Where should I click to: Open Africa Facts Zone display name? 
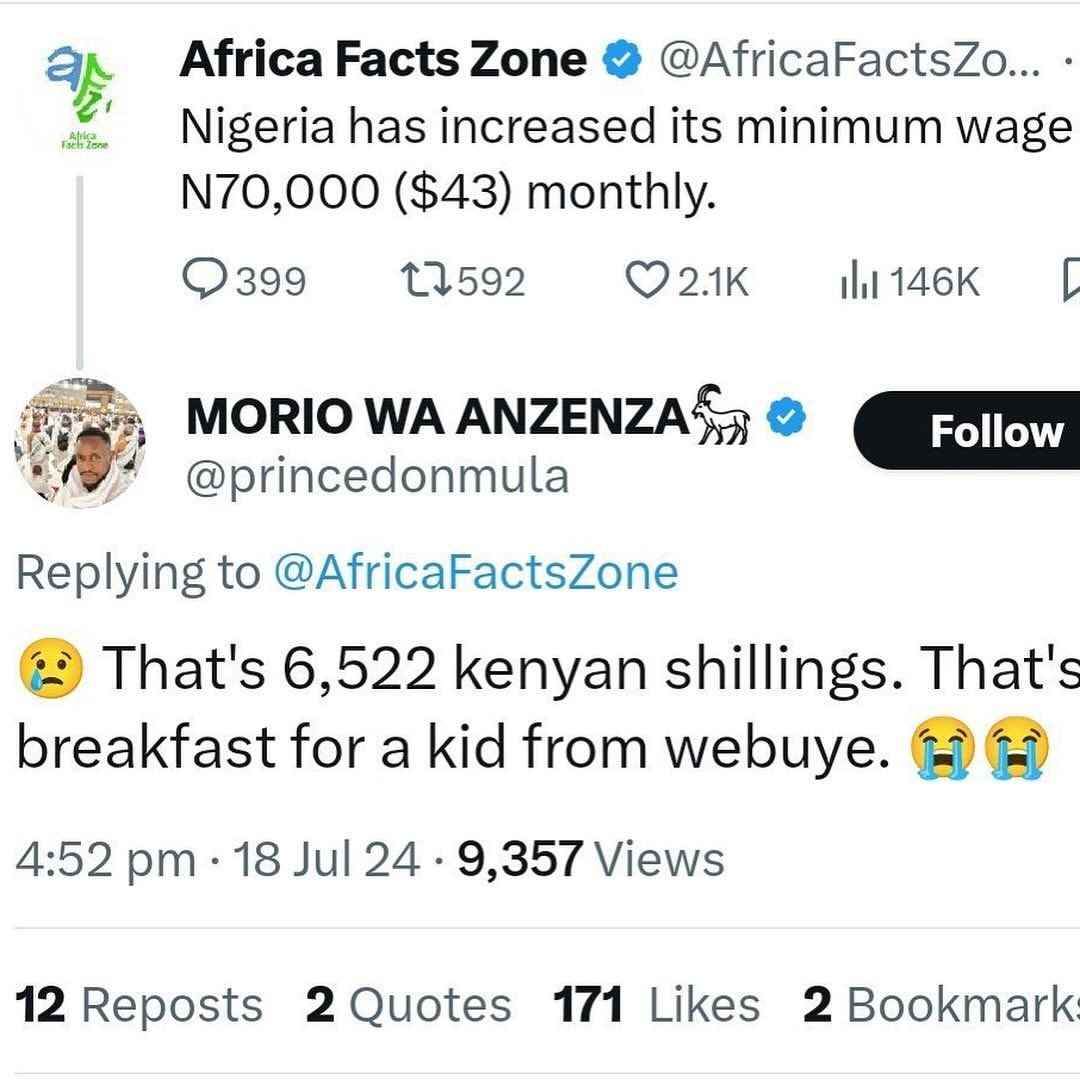click(x=383, y=59)
